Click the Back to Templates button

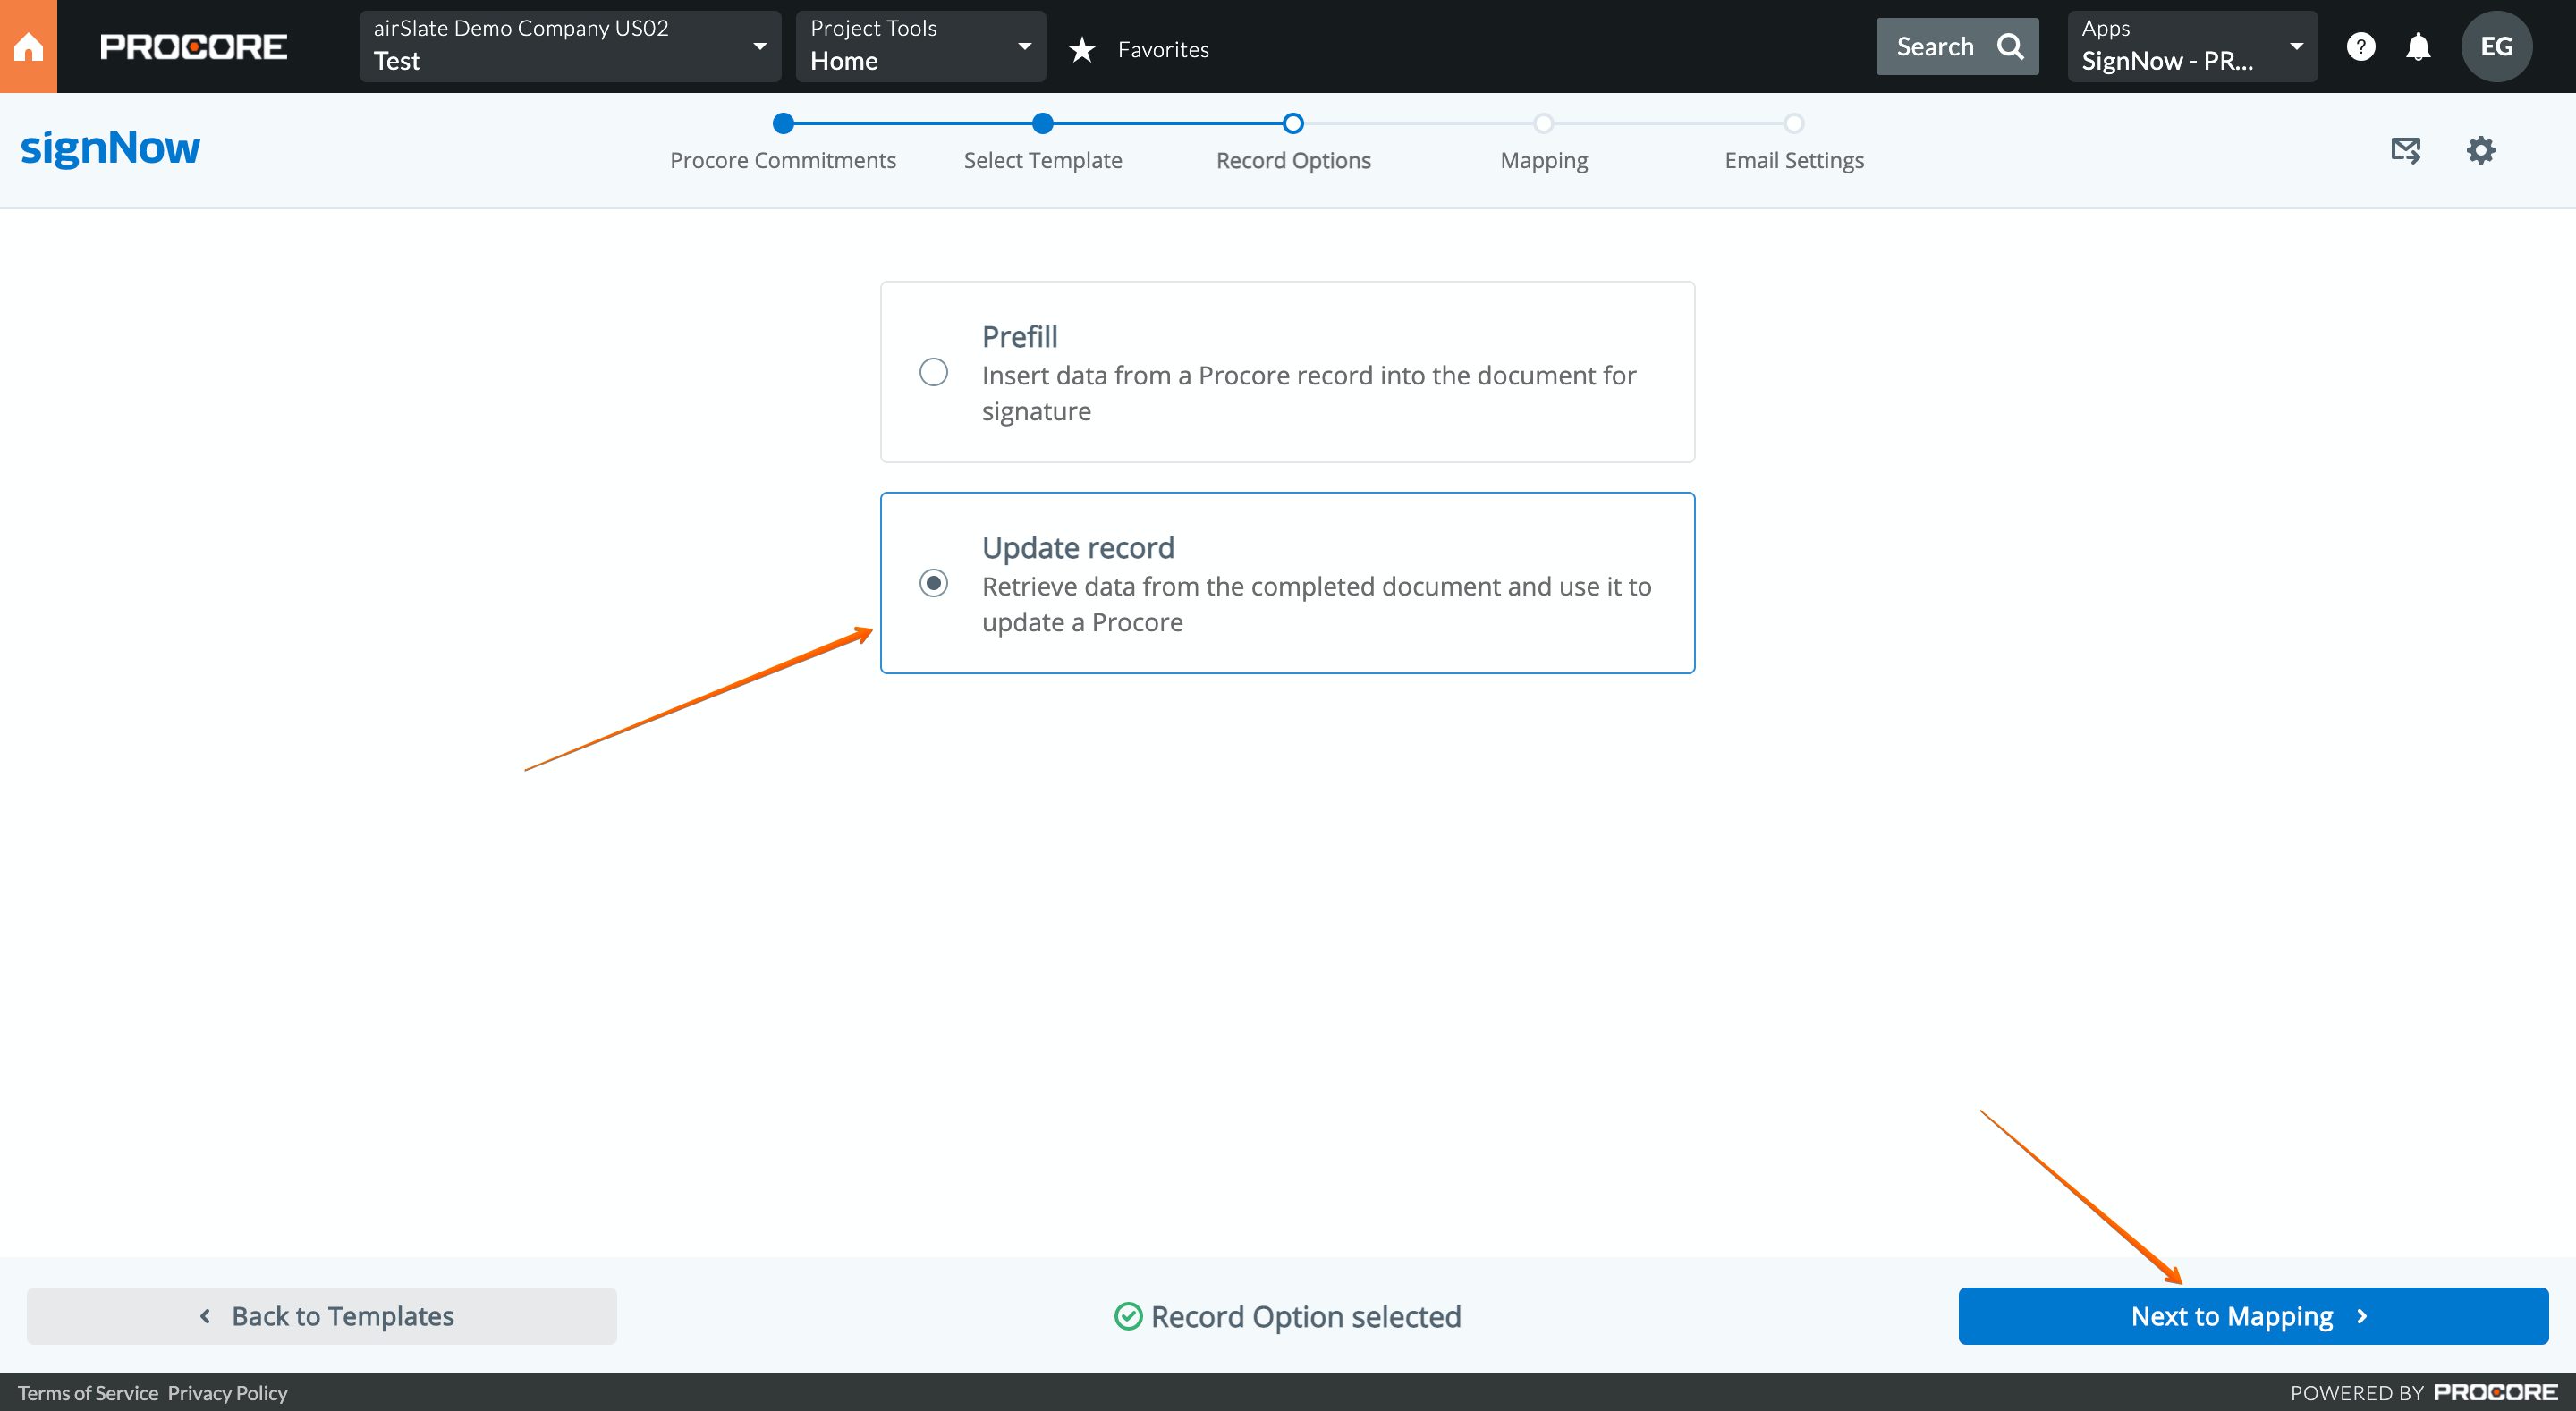[322, 1316]
